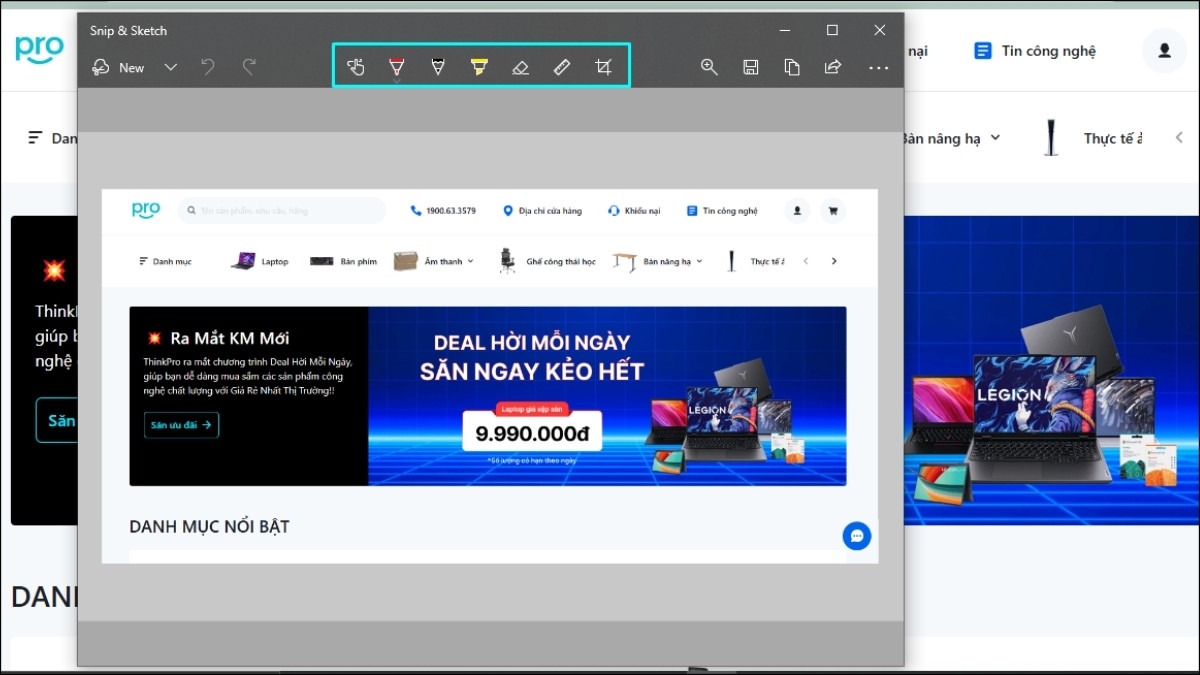The image size is (1200, 675).
Task: Select the red Ballpoint pen tool
Action: coord(397,67)
